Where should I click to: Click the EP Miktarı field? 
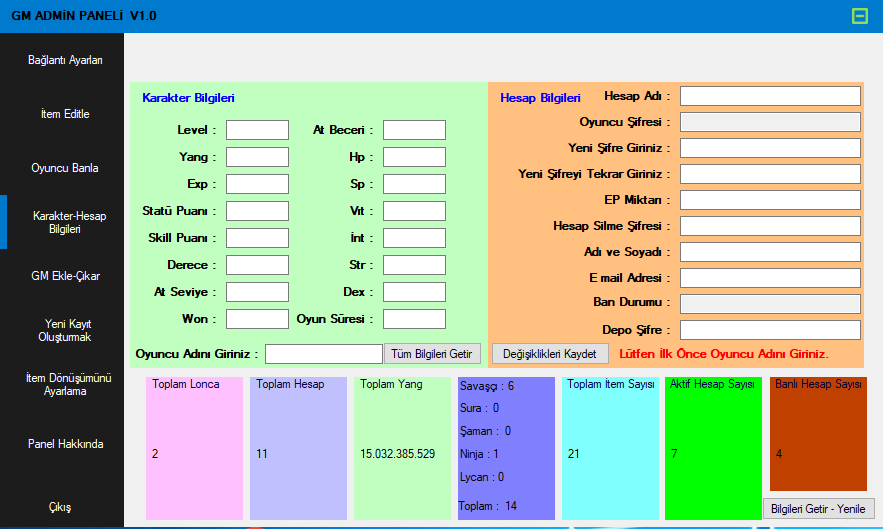pyautogui.click(x=770, y=199)
